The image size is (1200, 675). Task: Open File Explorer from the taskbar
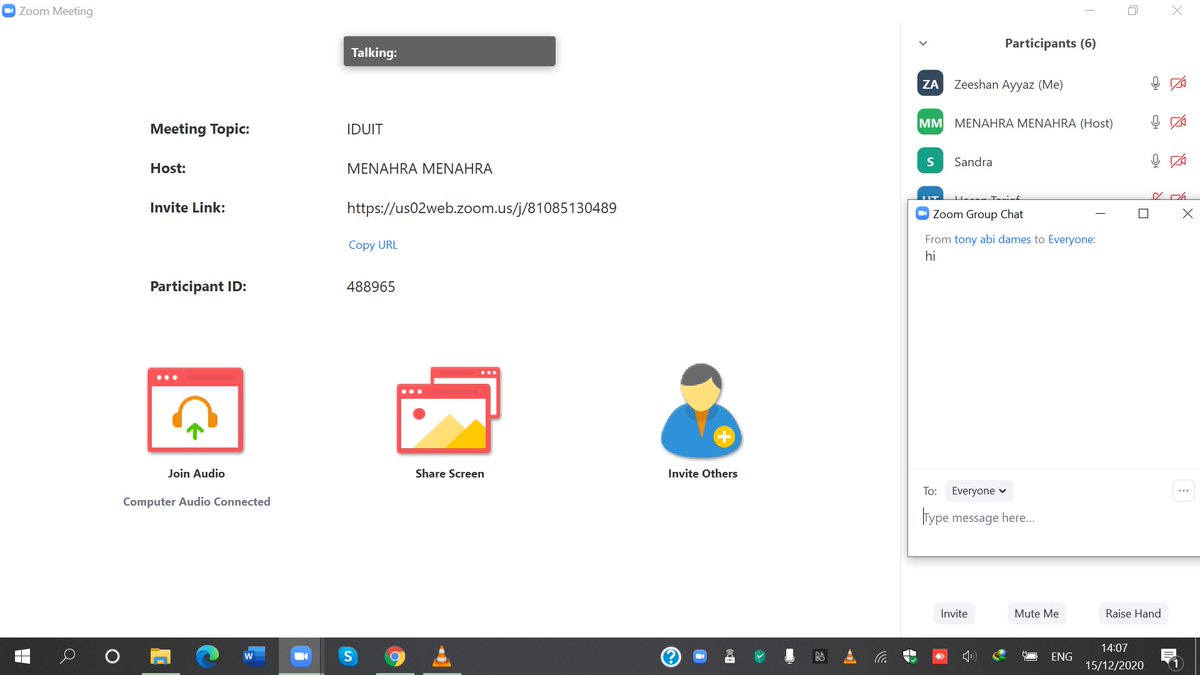point(160,657)
